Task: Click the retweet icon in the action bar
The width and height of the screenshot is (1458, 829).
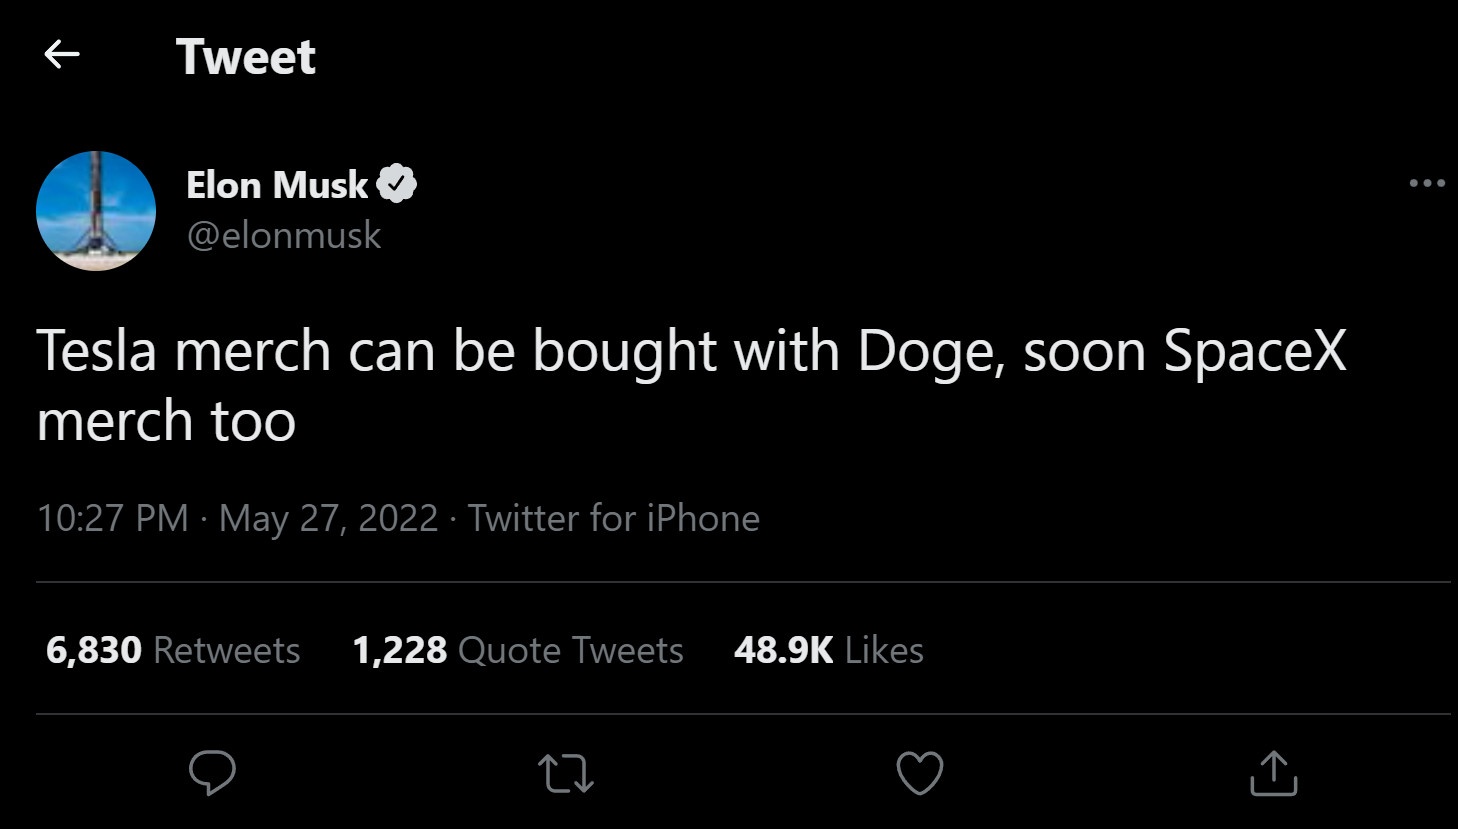Action: point(565,772)
